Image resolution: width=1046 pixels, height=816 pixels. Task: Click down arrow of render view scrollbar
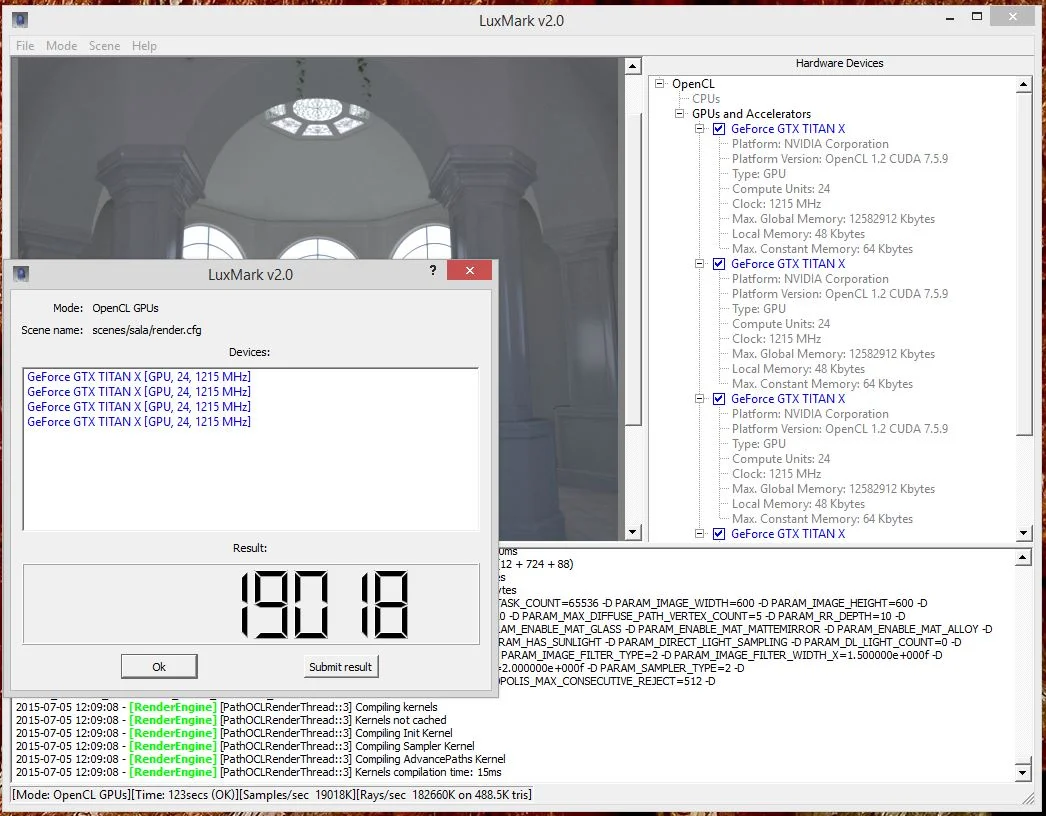point(632,532)
